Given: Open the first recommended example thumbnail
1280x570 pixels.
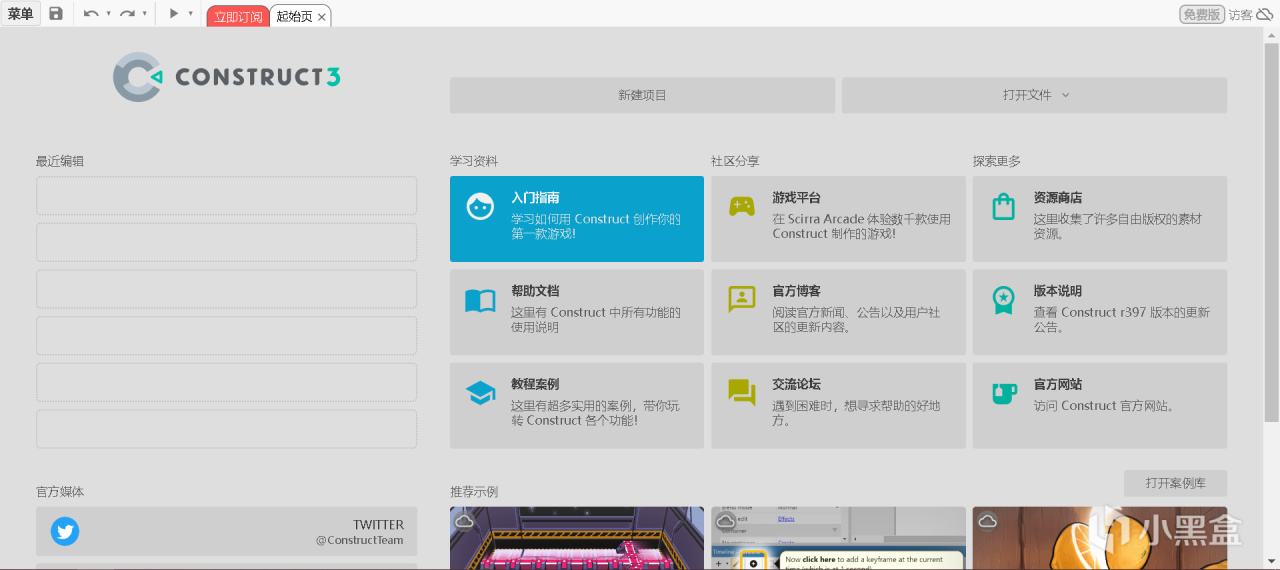Looking at the screenshot, I should (577, 538).
